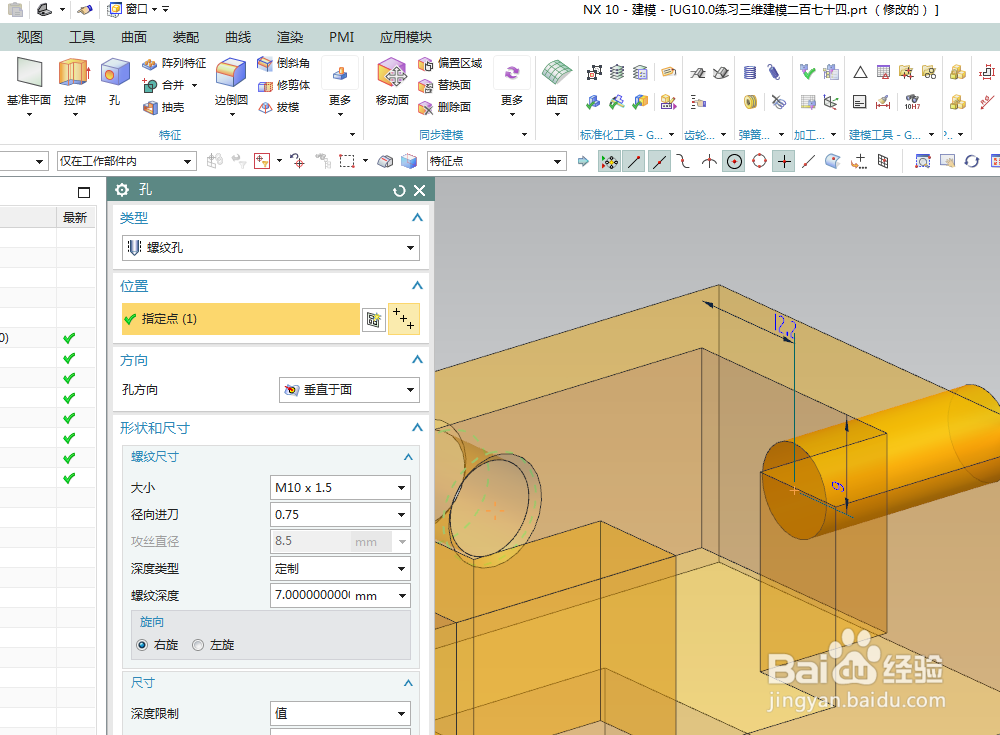Click the Move Face (移动面) icon
The width and height of the screenshot is (1000, 735).
point(392,72)
